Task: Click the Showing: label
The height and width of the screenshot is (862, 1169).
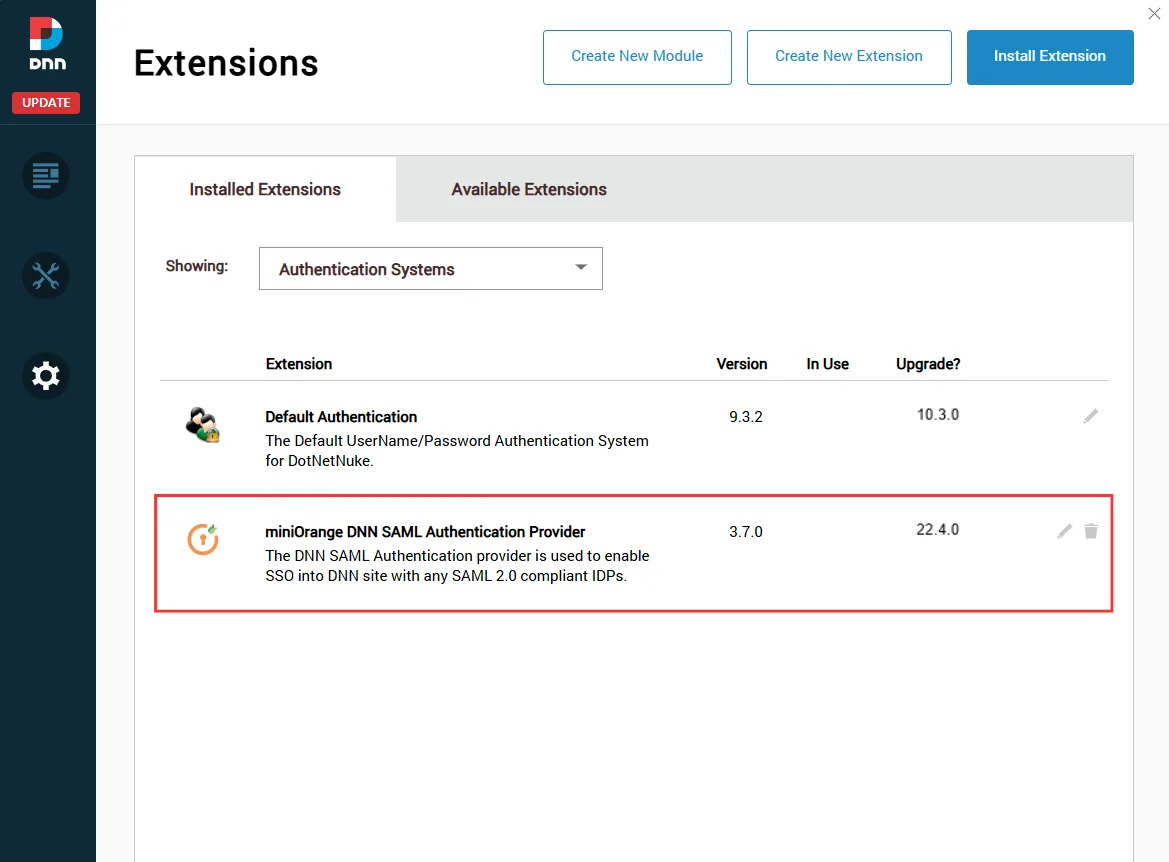Action: point(197,266)
